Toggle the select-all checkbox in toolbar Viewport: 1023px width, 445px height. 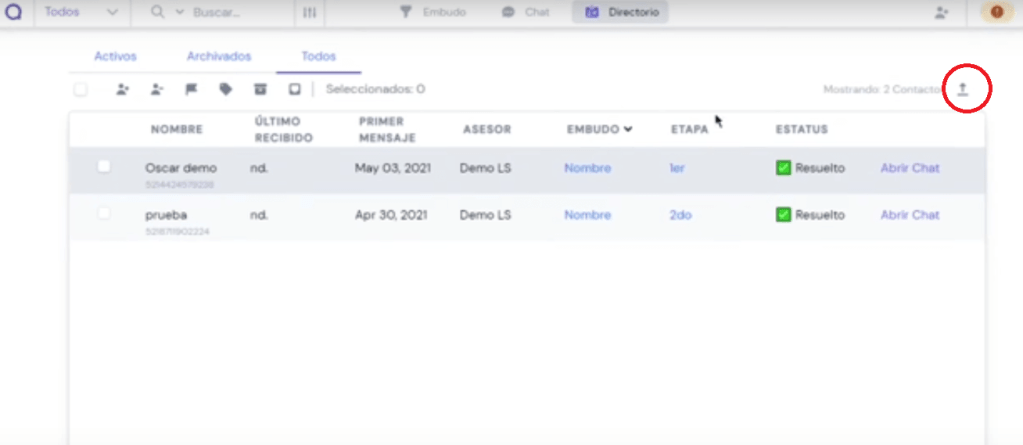80,89
